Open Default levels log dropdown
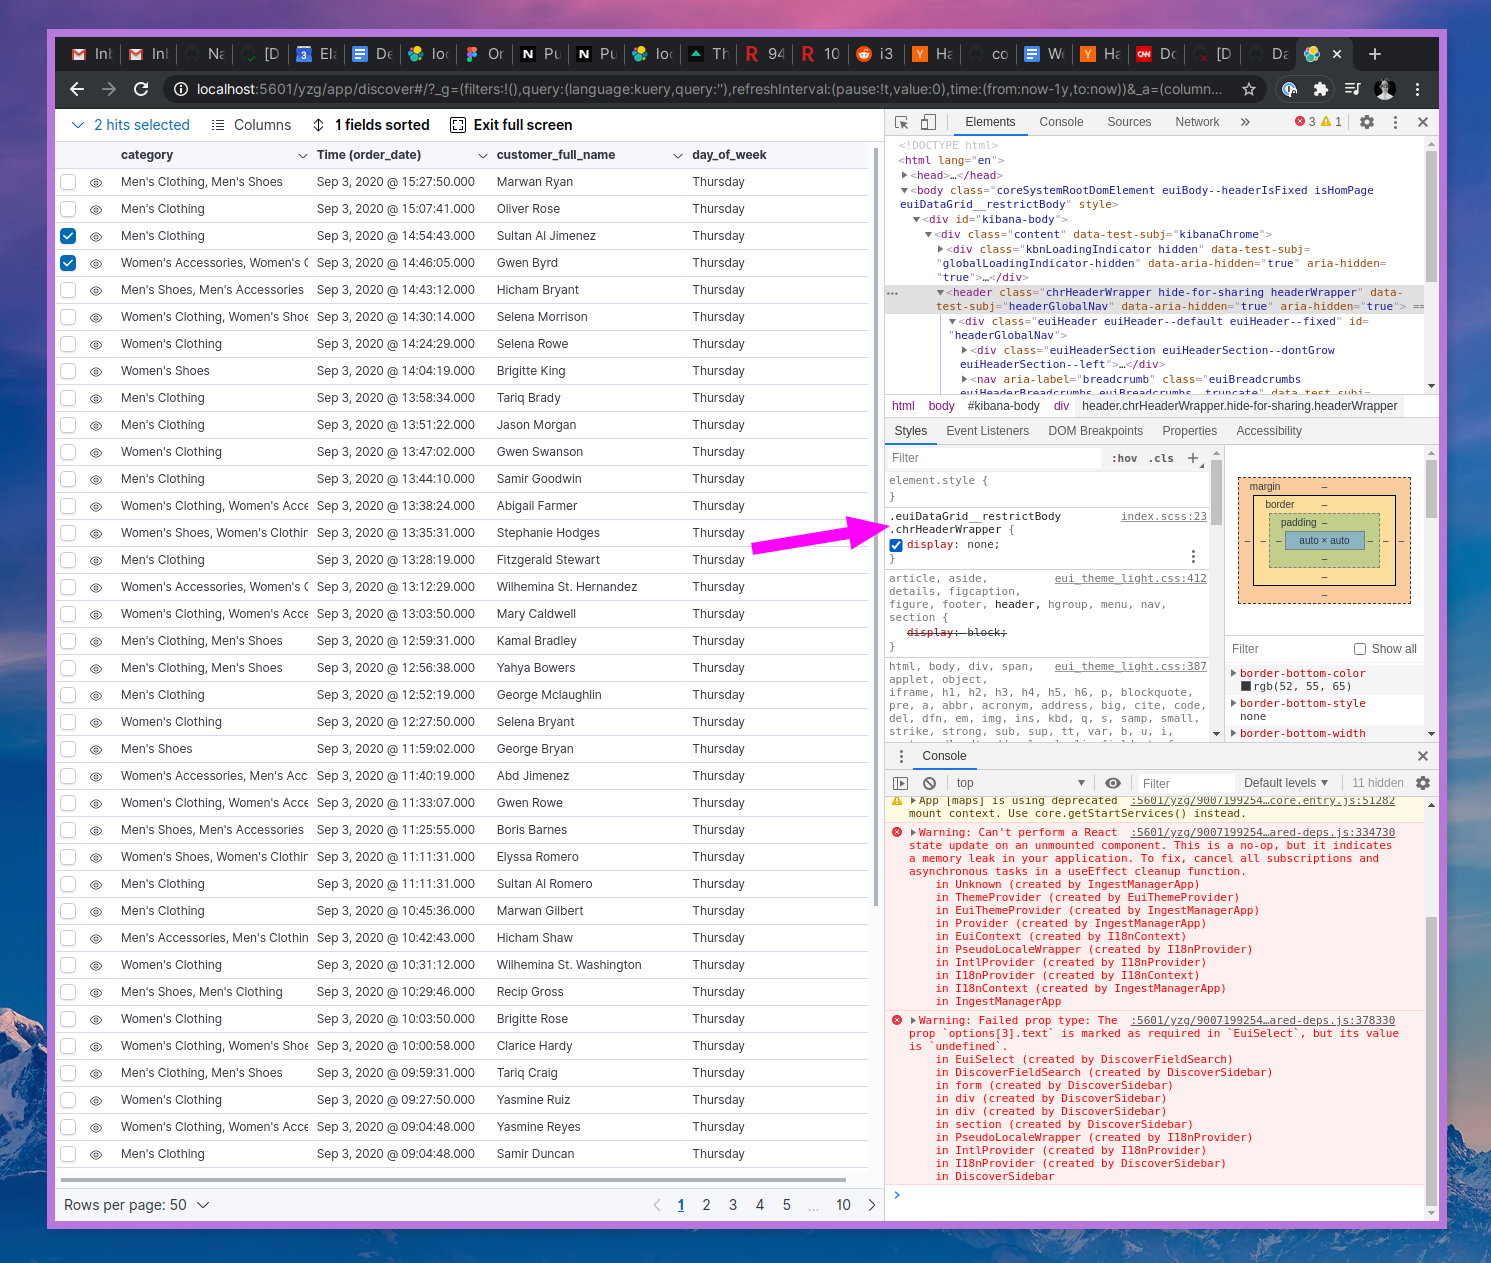The image size is (1491, 1263). (1286, 783)
